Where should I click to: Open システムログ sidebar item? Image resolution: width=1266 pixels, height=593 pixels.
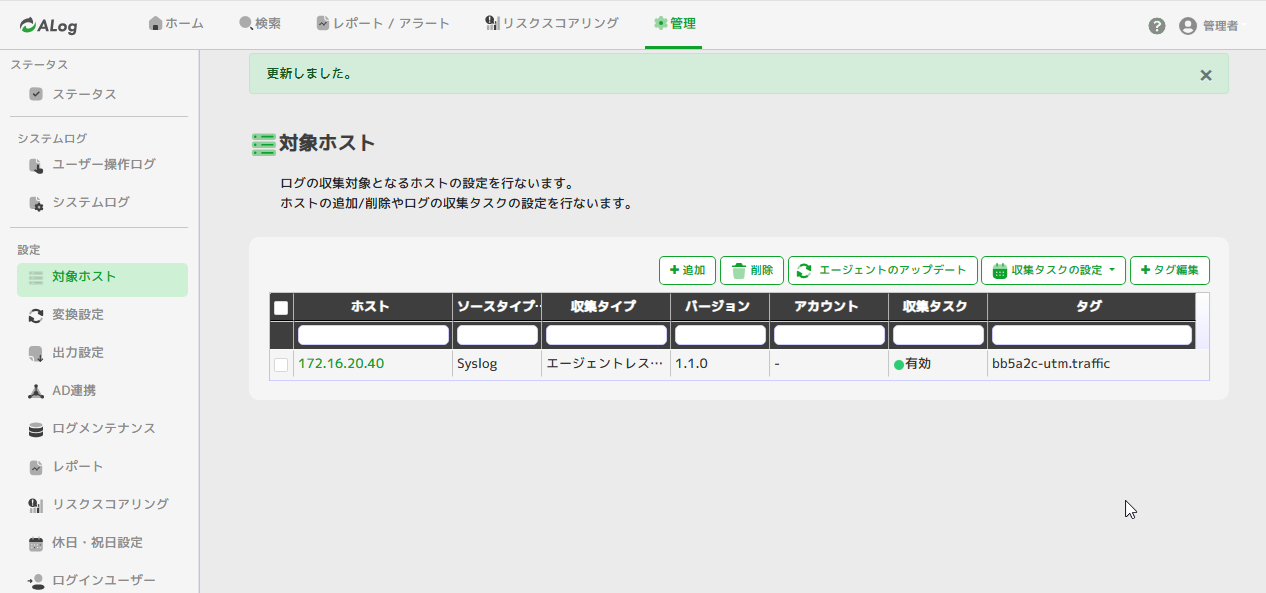[x=102, y=202]
